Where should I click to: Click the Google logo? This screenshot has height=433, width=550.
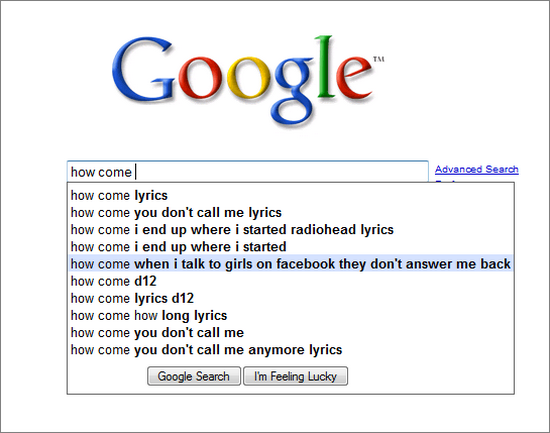coord(248,81)
